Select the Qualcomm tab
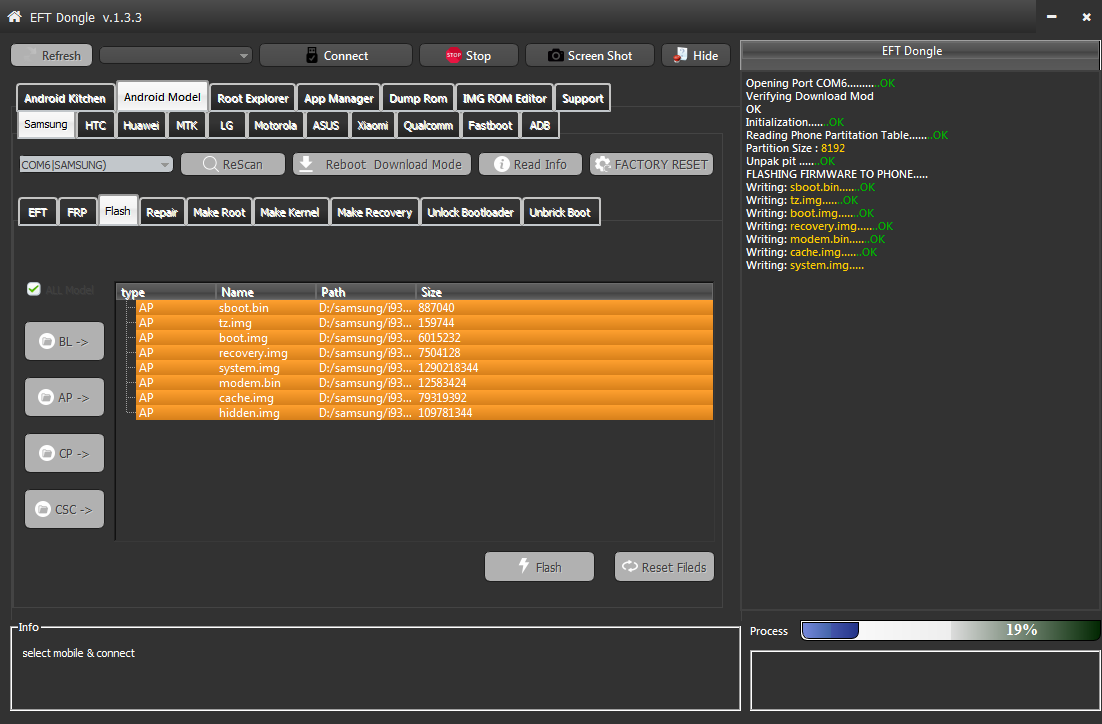This screenshot has width=1102, height=724. click(428, 125)
